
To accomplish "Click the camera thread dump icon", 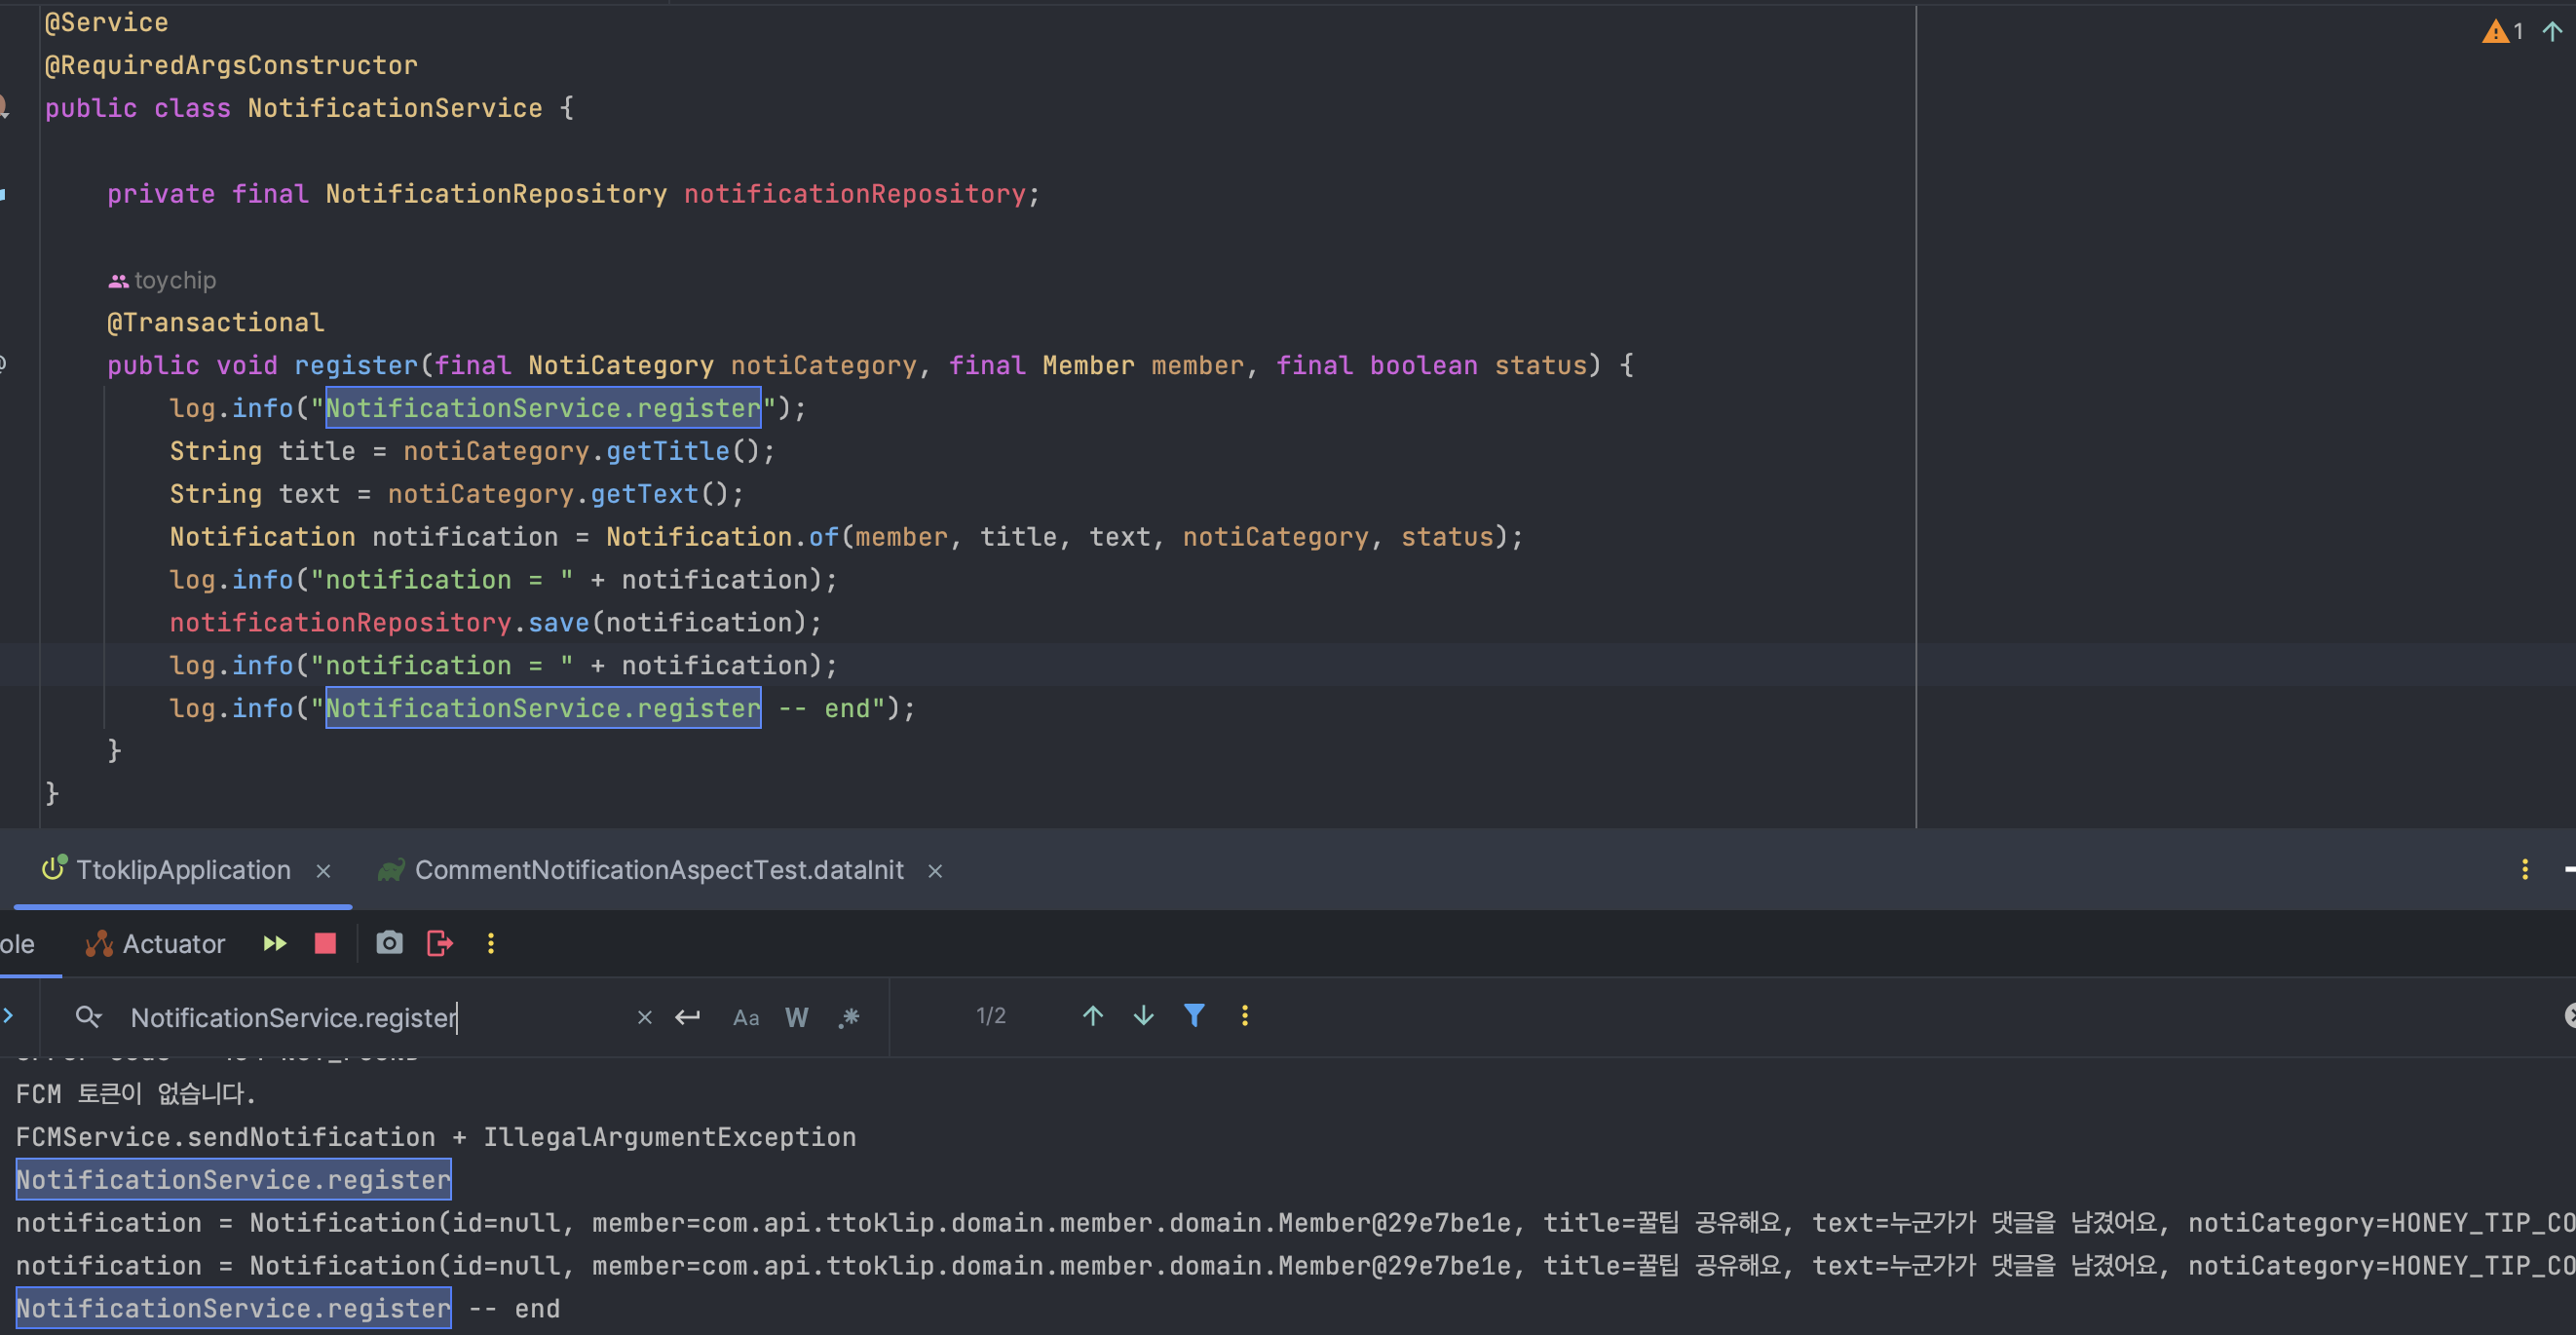I will coord(389,943).
